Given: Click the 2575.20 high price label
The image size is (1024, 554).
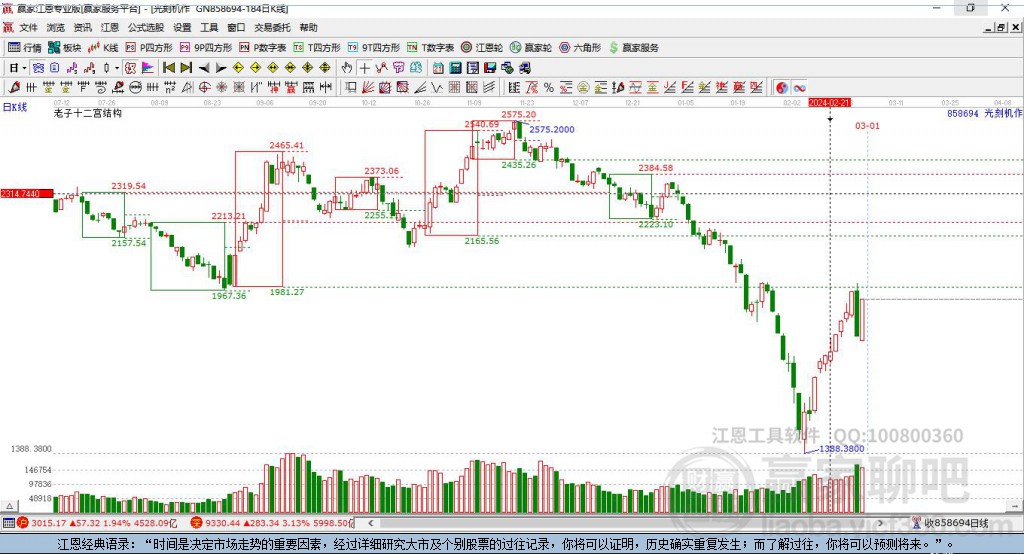Looking at the screenshot, I should pyautogui.click(x=519, y=114).
